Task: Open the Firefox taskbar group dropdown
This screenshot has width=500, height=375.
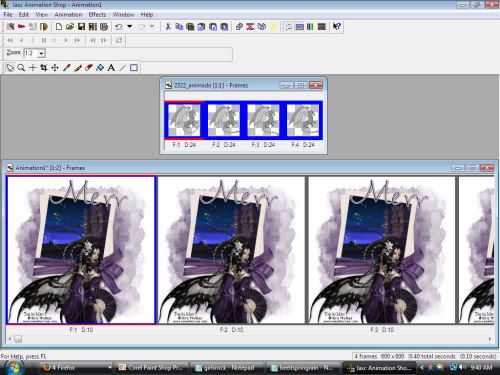Action: (x=110, y=367)
